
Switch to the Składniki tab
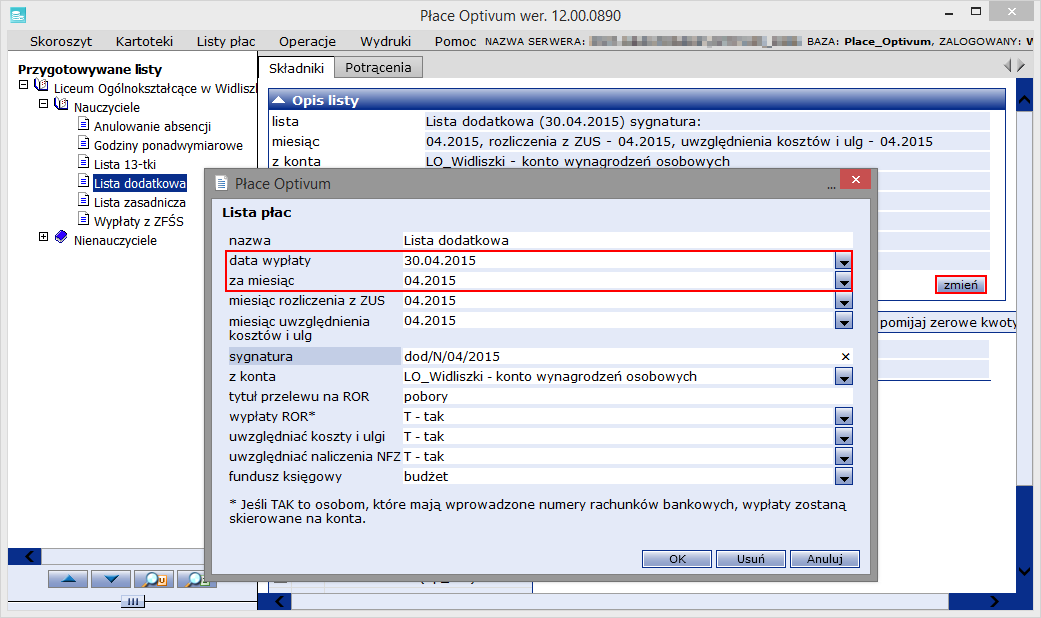[296, 68]
